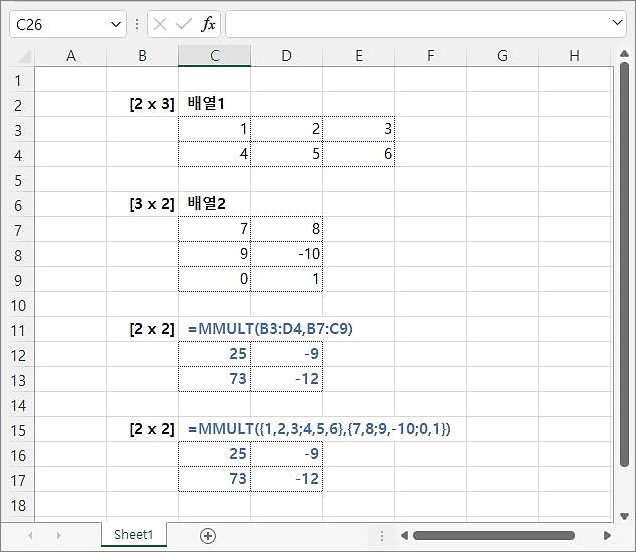Screen dimensions: 636x552
Task: Select row 1 header
Action: [18, 81]
